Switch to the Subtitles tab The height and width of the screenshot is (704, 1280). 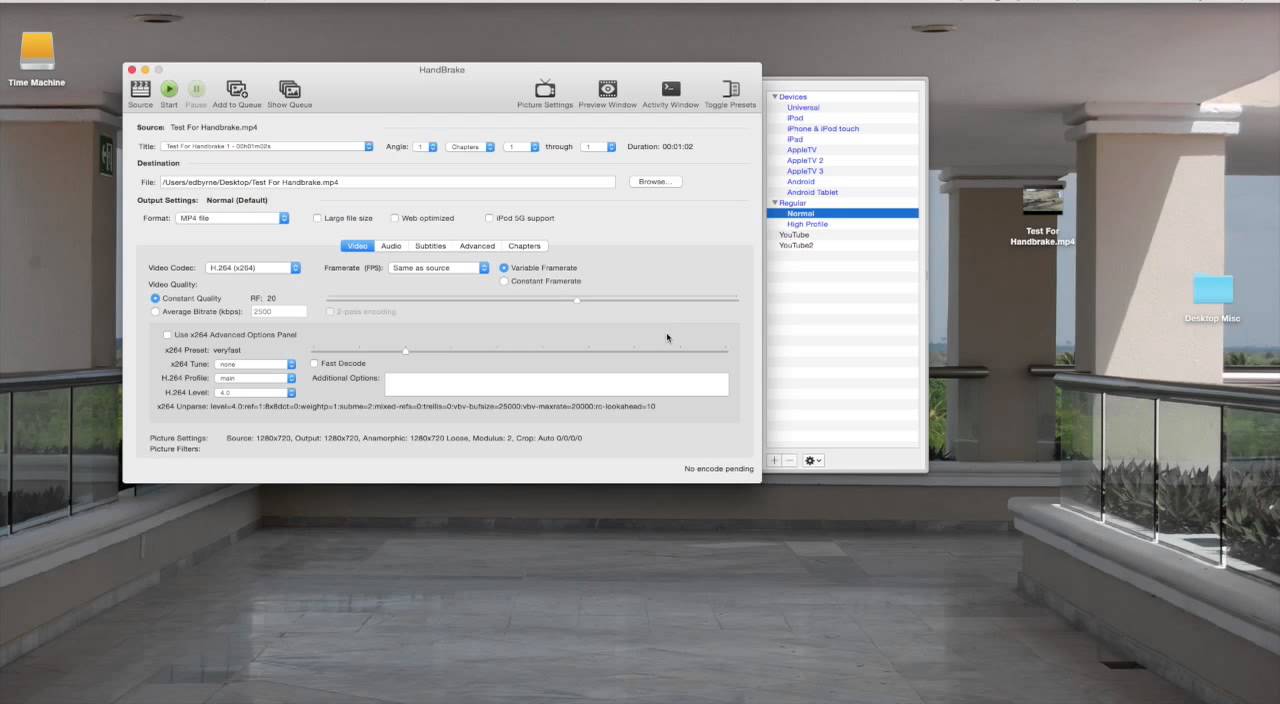430,246
